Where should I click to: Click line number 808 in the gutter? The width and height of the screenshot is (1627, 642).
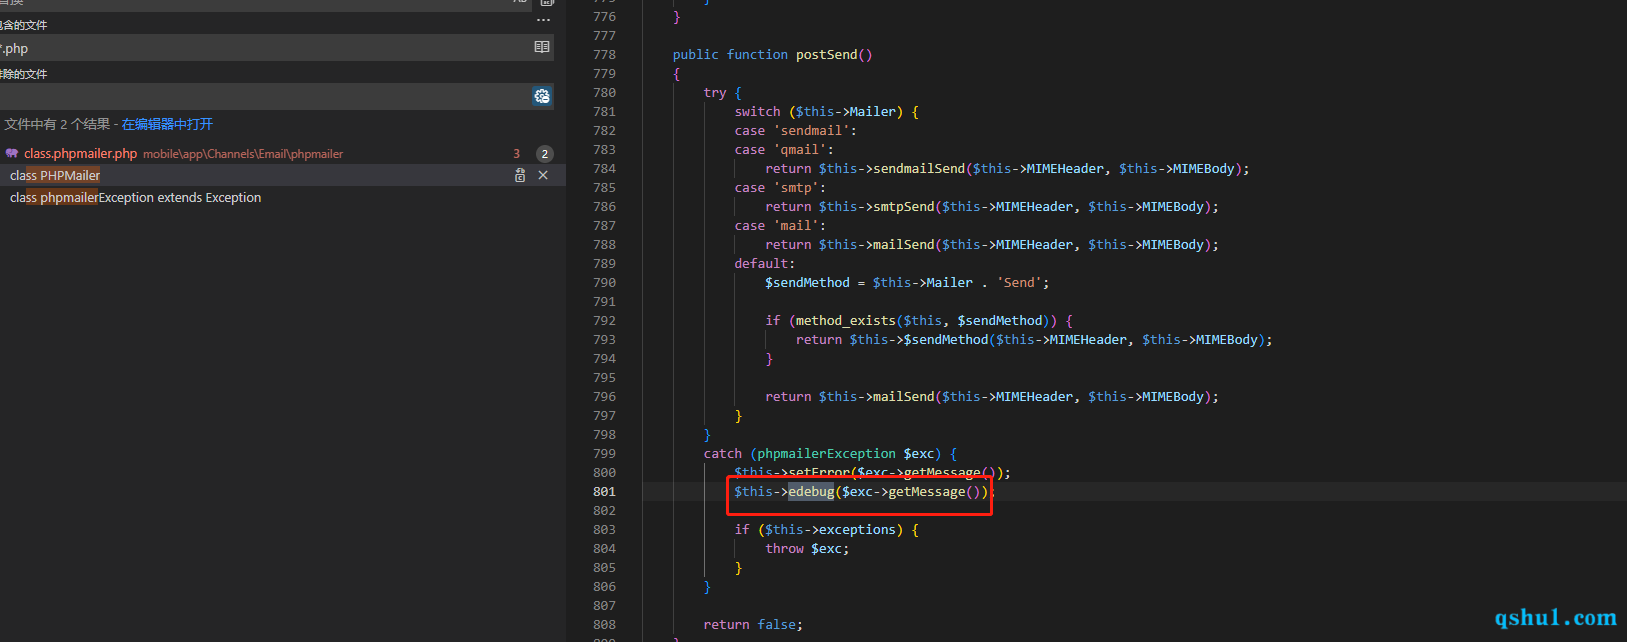click(604, 624)
